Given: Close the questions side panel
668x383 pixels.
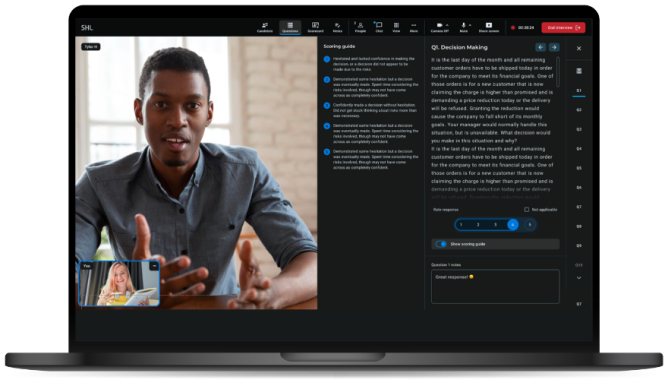Looking at the screenshot, I should coord(579,49).
